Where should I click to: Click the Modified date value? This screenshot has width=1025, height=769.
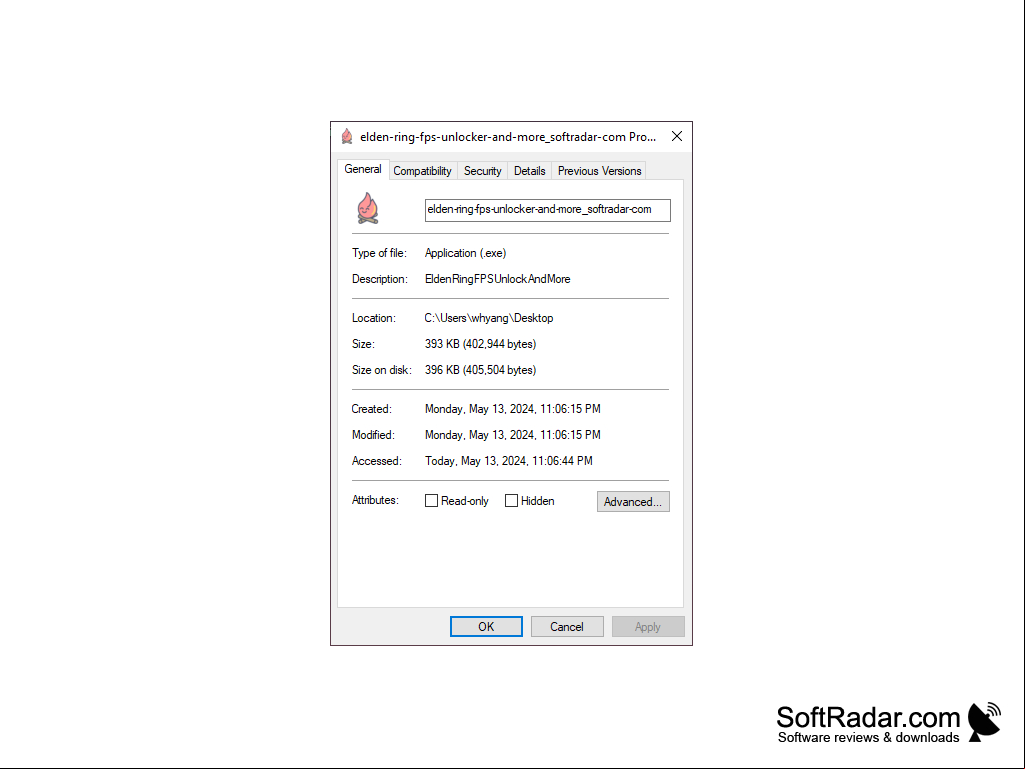512,435
